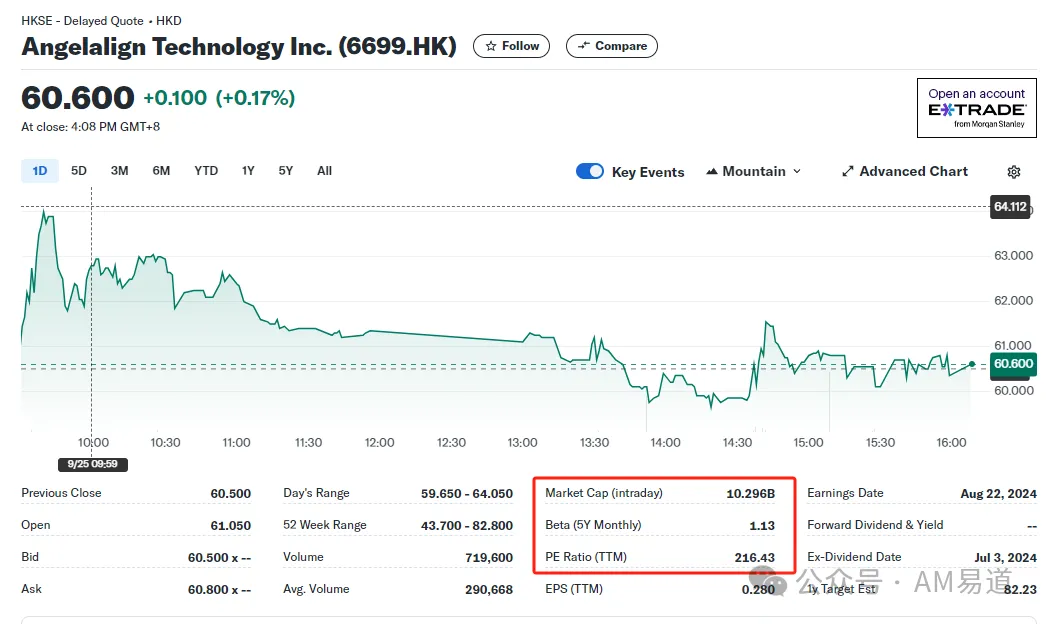Click the Previous Close value 60.500
This screenshot has width=1046, height=624.
click(x=231, y=494)
